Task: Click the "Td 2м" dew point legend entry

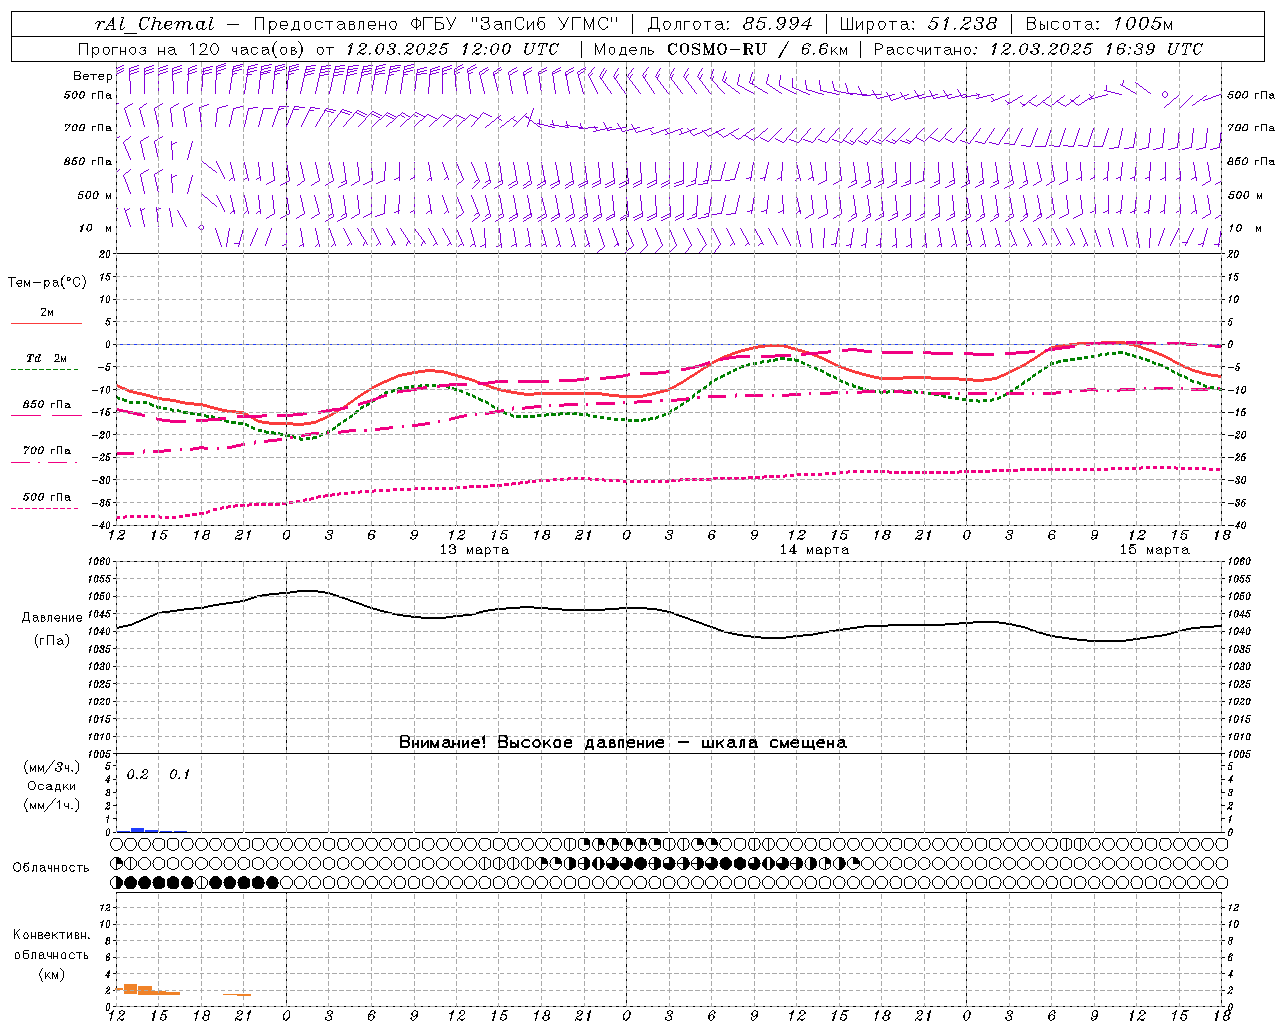Action: coord(46,359)
